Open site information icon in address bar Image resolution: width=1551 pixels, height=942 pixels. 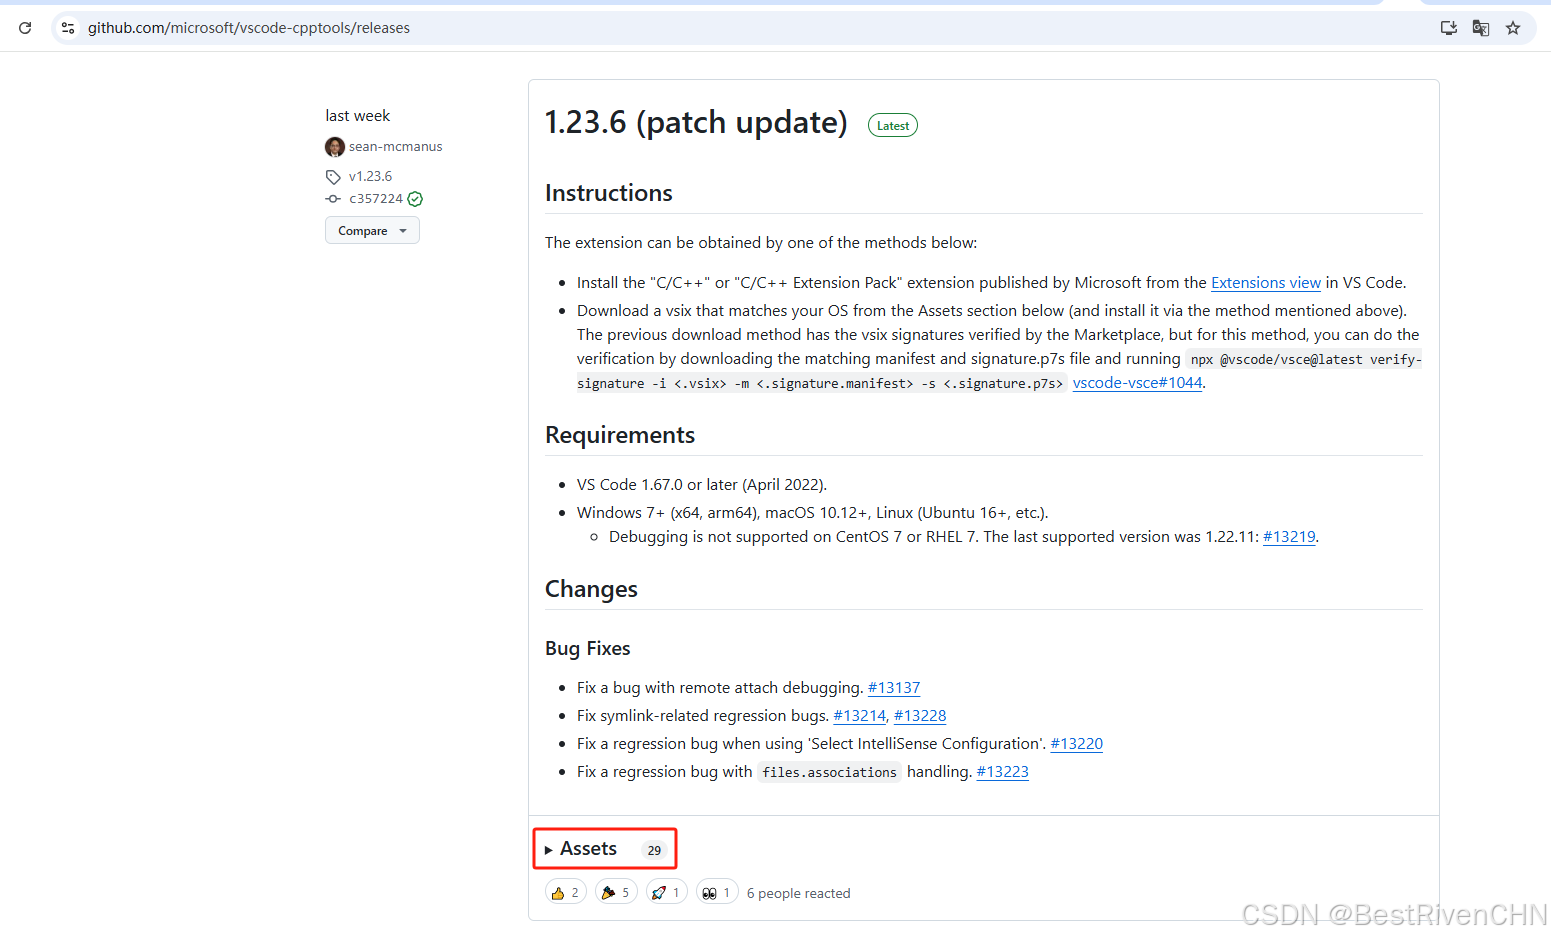(x=68, y=28)
